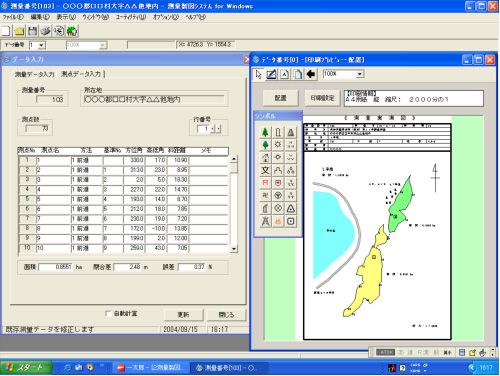Image resolution: width=500 pixels, height=376 pixels.
Task: Click the 所在地 location input field
Action: click(154, 99)
